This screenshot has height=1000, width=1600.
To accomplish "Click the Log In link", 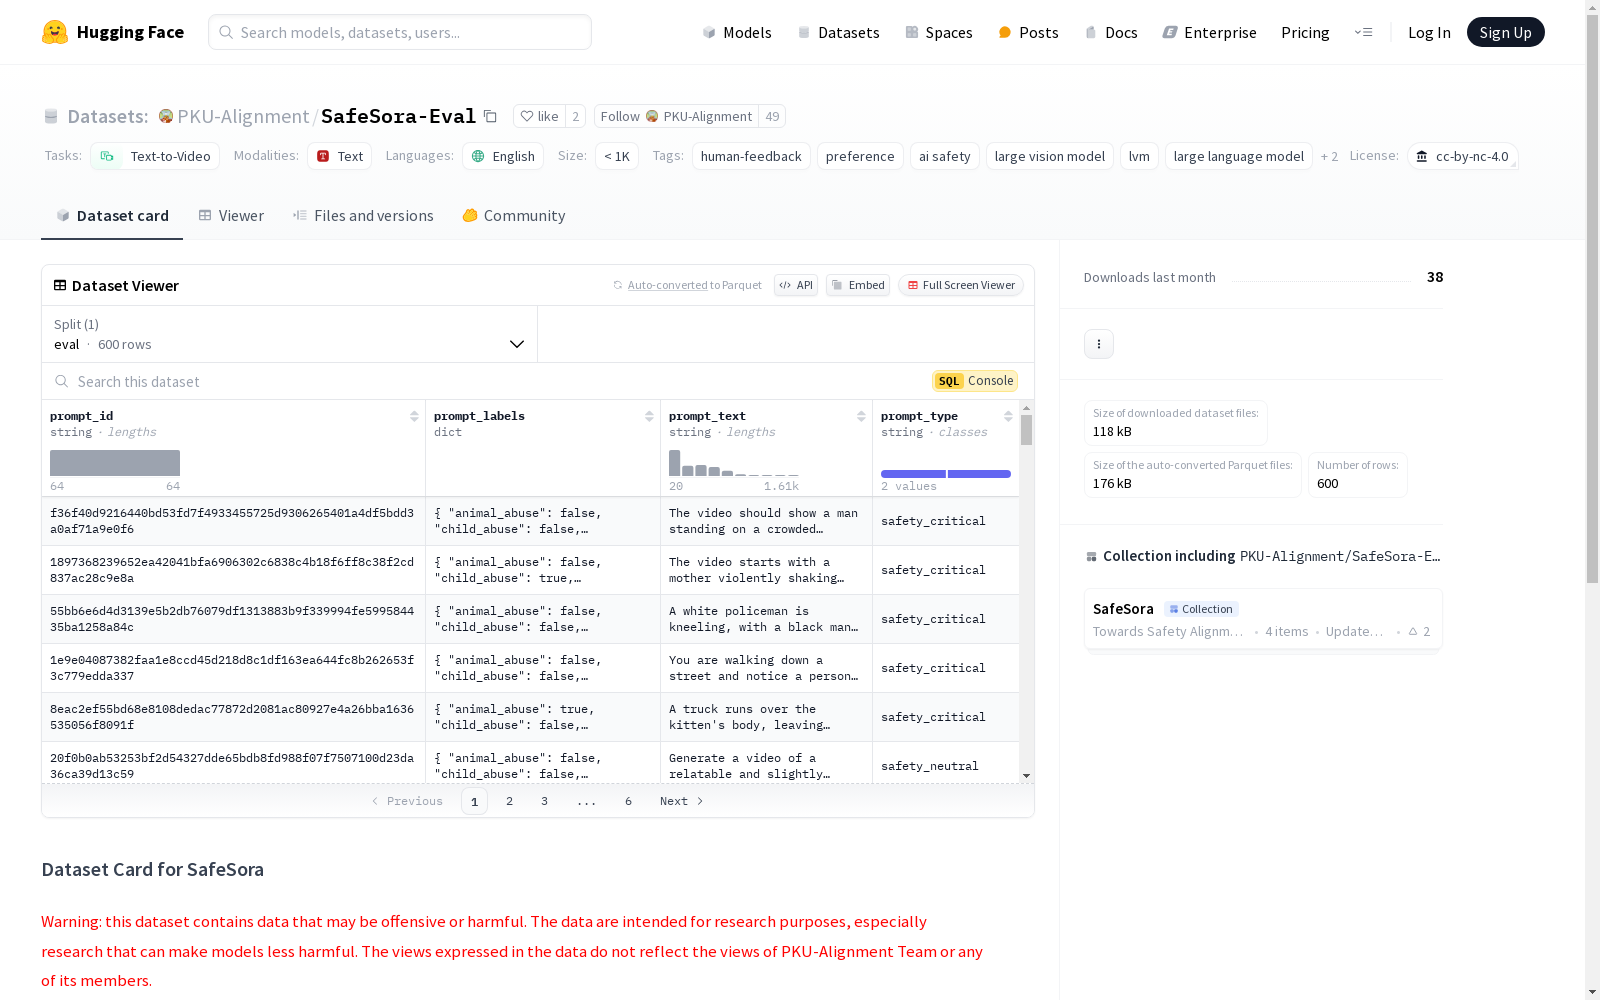I will tap(1429, 32).
